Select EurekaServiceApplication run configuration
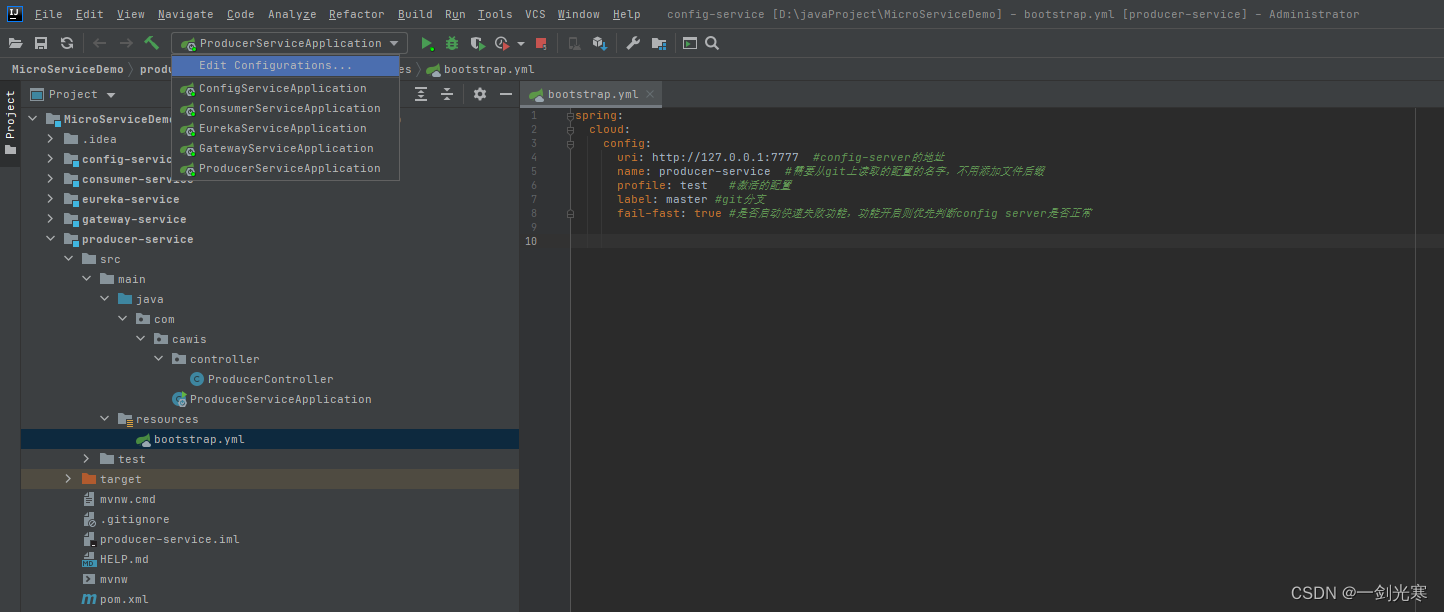The height and width of the screenshot is (612, 1444). 286,128
